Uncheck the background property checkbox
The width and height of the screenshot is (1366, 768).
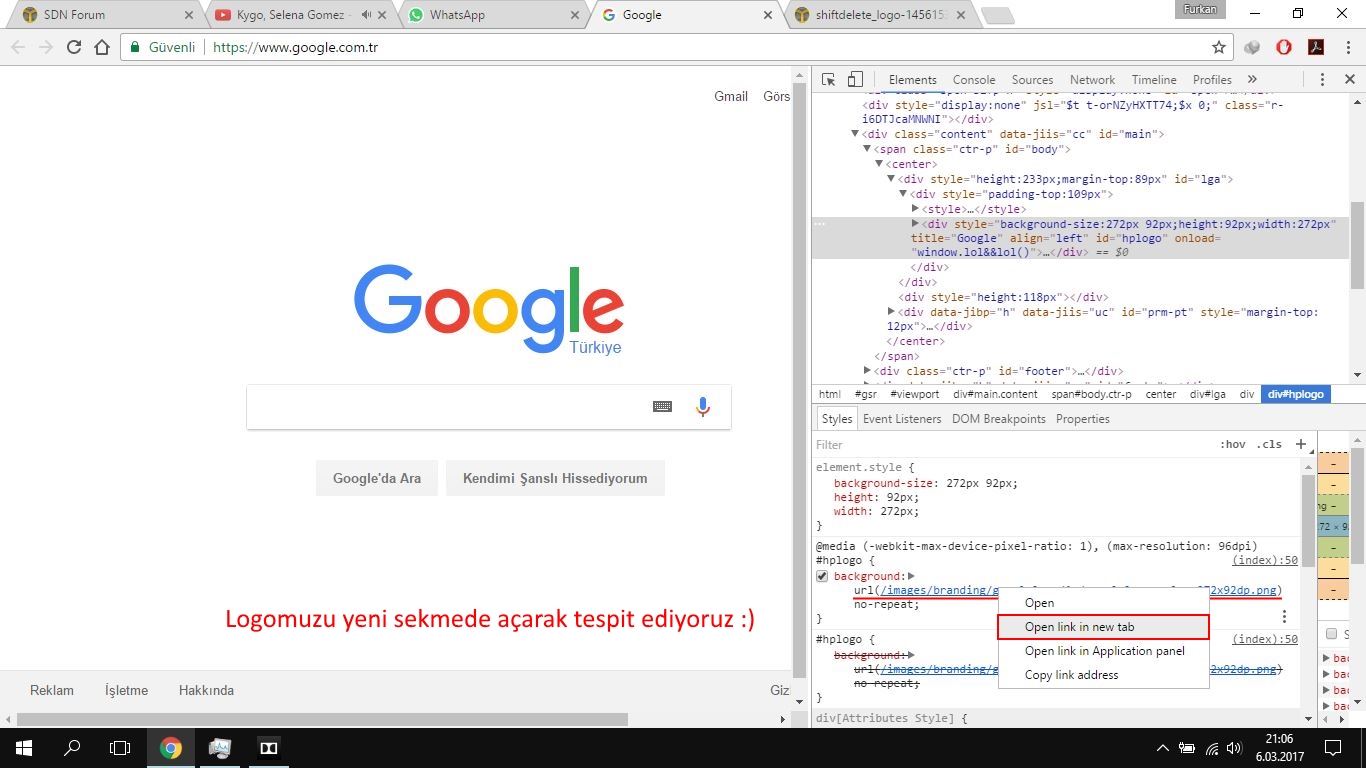click(822, 576)
